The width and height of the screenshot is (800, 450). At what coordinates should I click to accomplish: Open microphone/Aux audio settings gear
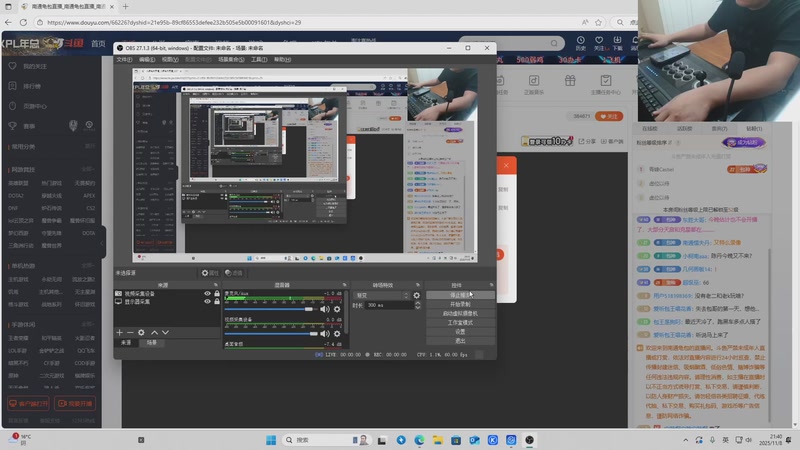pos(337,309)
